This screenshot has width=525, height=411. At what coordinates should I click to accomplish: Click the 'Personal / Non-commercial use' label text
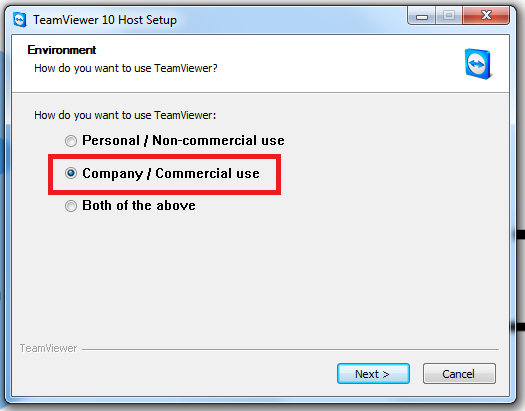[x=183, y=140]
